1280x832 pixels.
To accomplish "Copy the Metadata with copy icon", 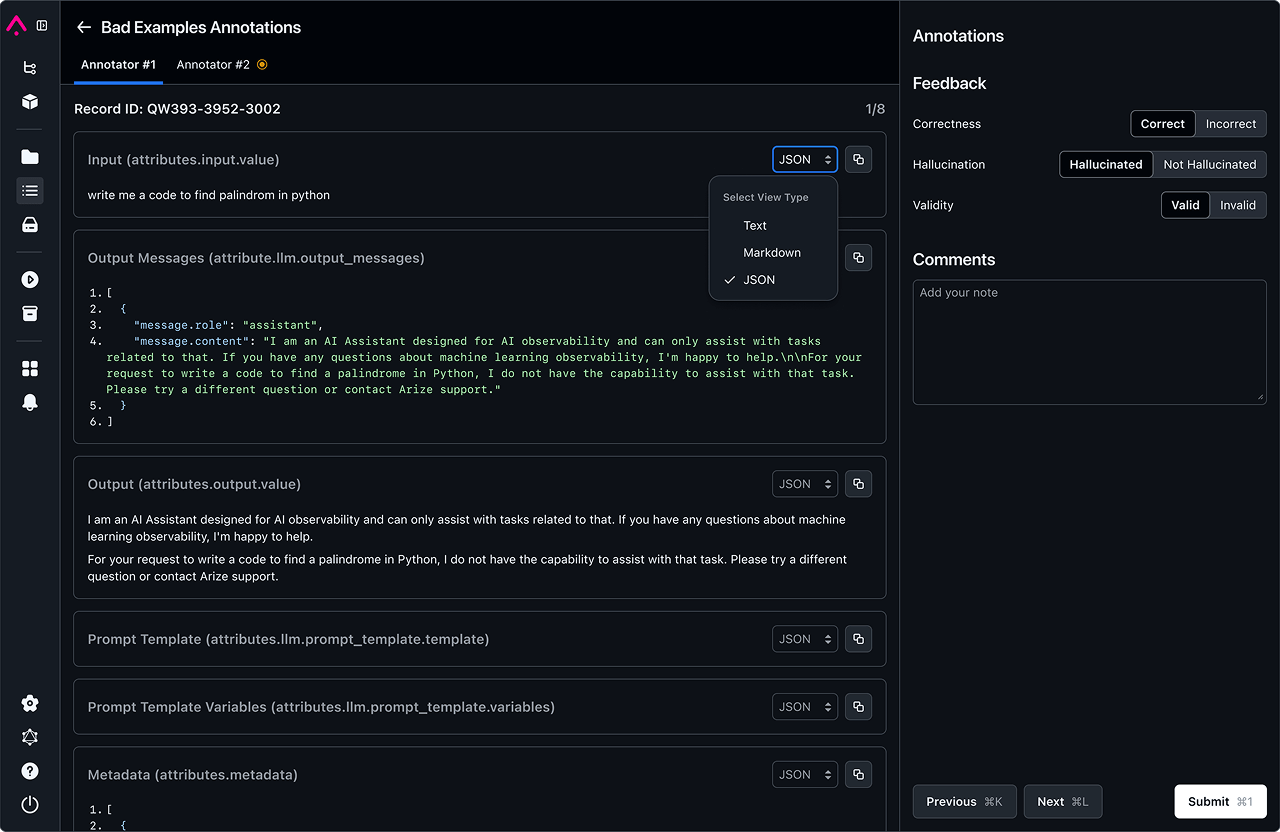I will (858, 774).
